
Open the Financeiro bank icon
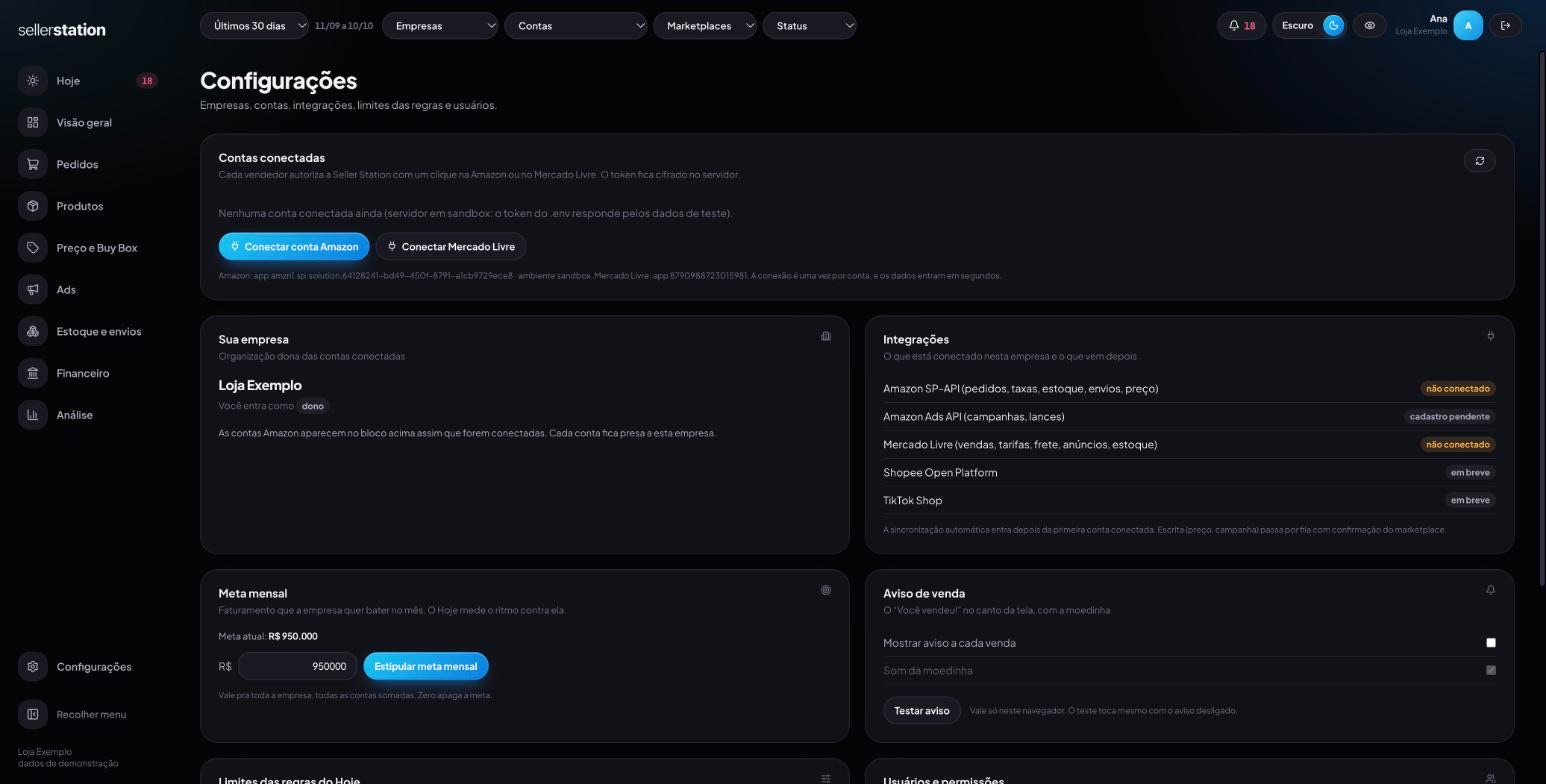[x=33, y=374]
